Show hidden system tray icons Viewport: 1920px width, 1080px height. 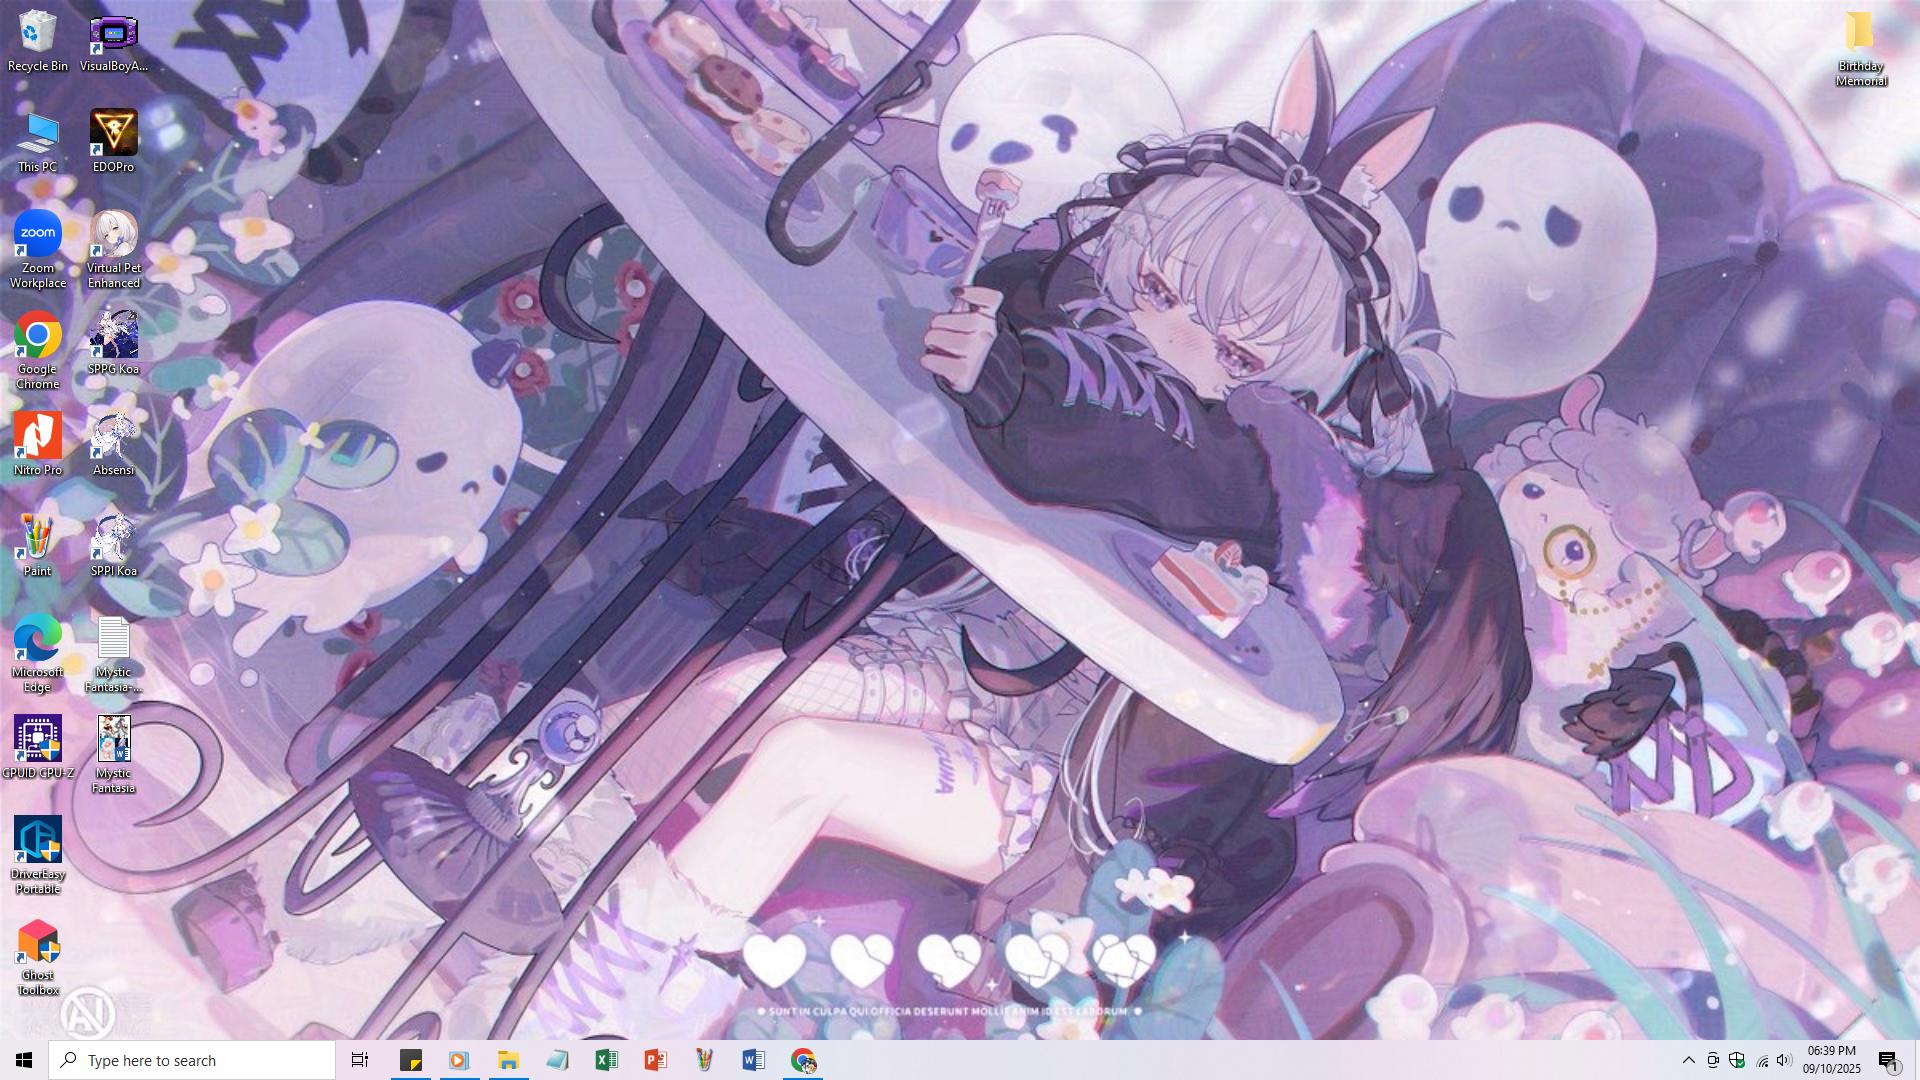point(1688,1060)
